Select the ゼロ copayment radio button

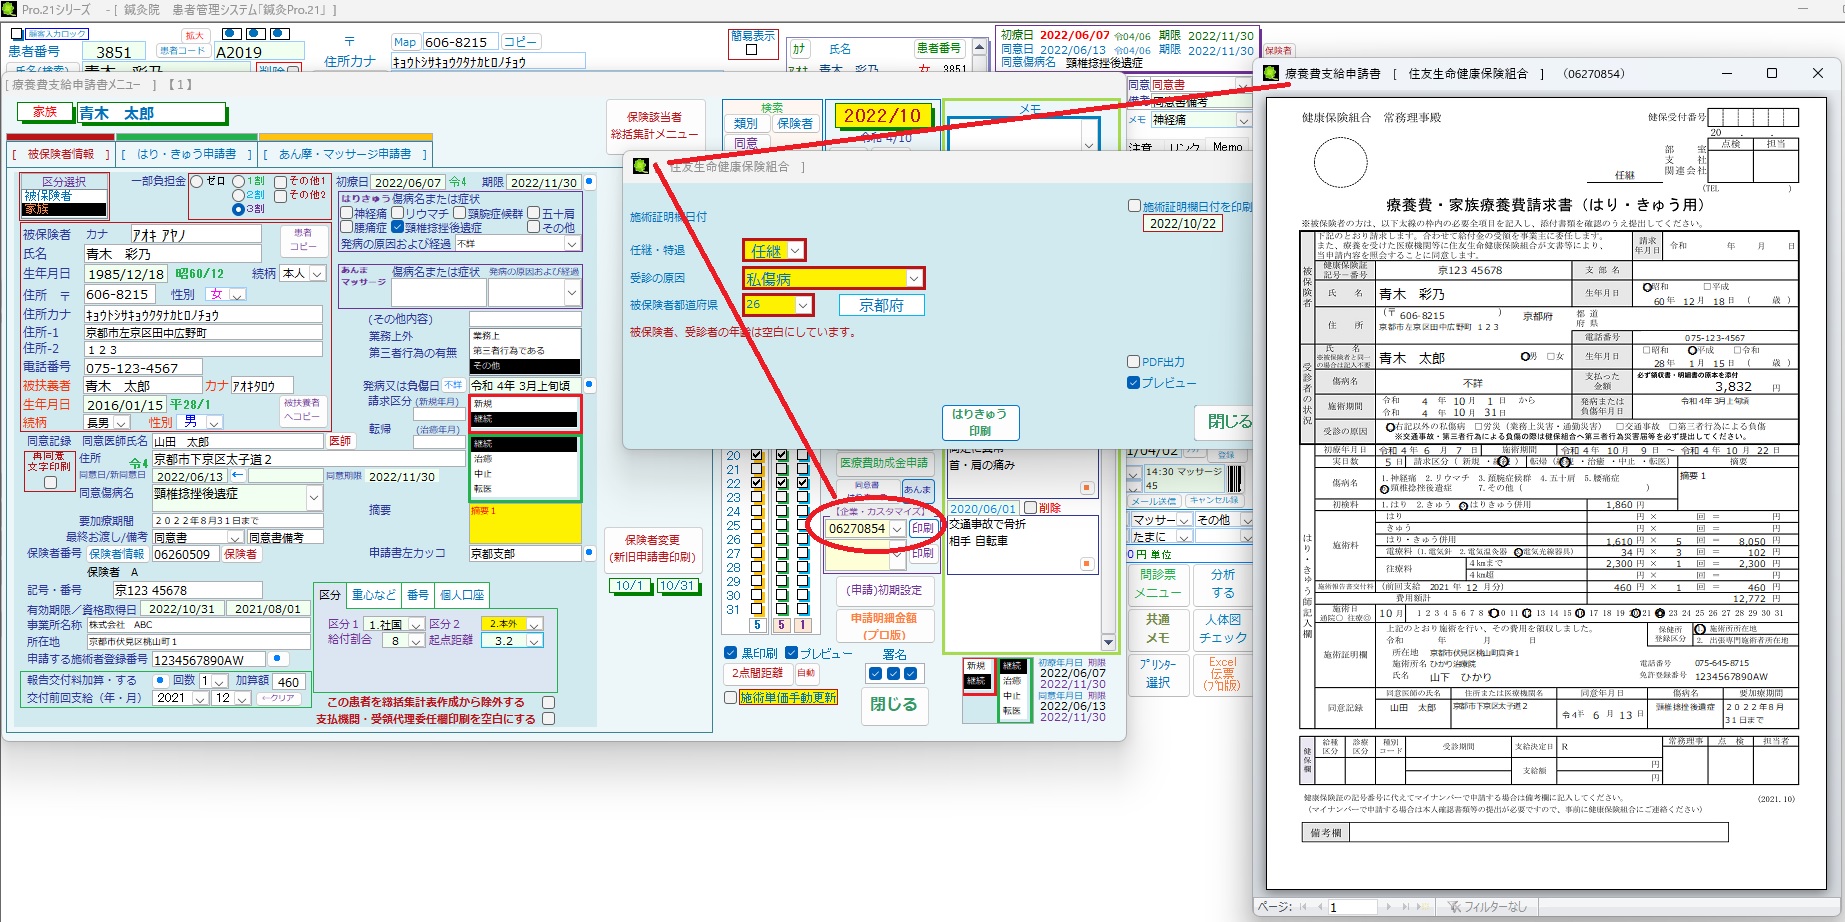pyautogui.click(x=196, y=181)
